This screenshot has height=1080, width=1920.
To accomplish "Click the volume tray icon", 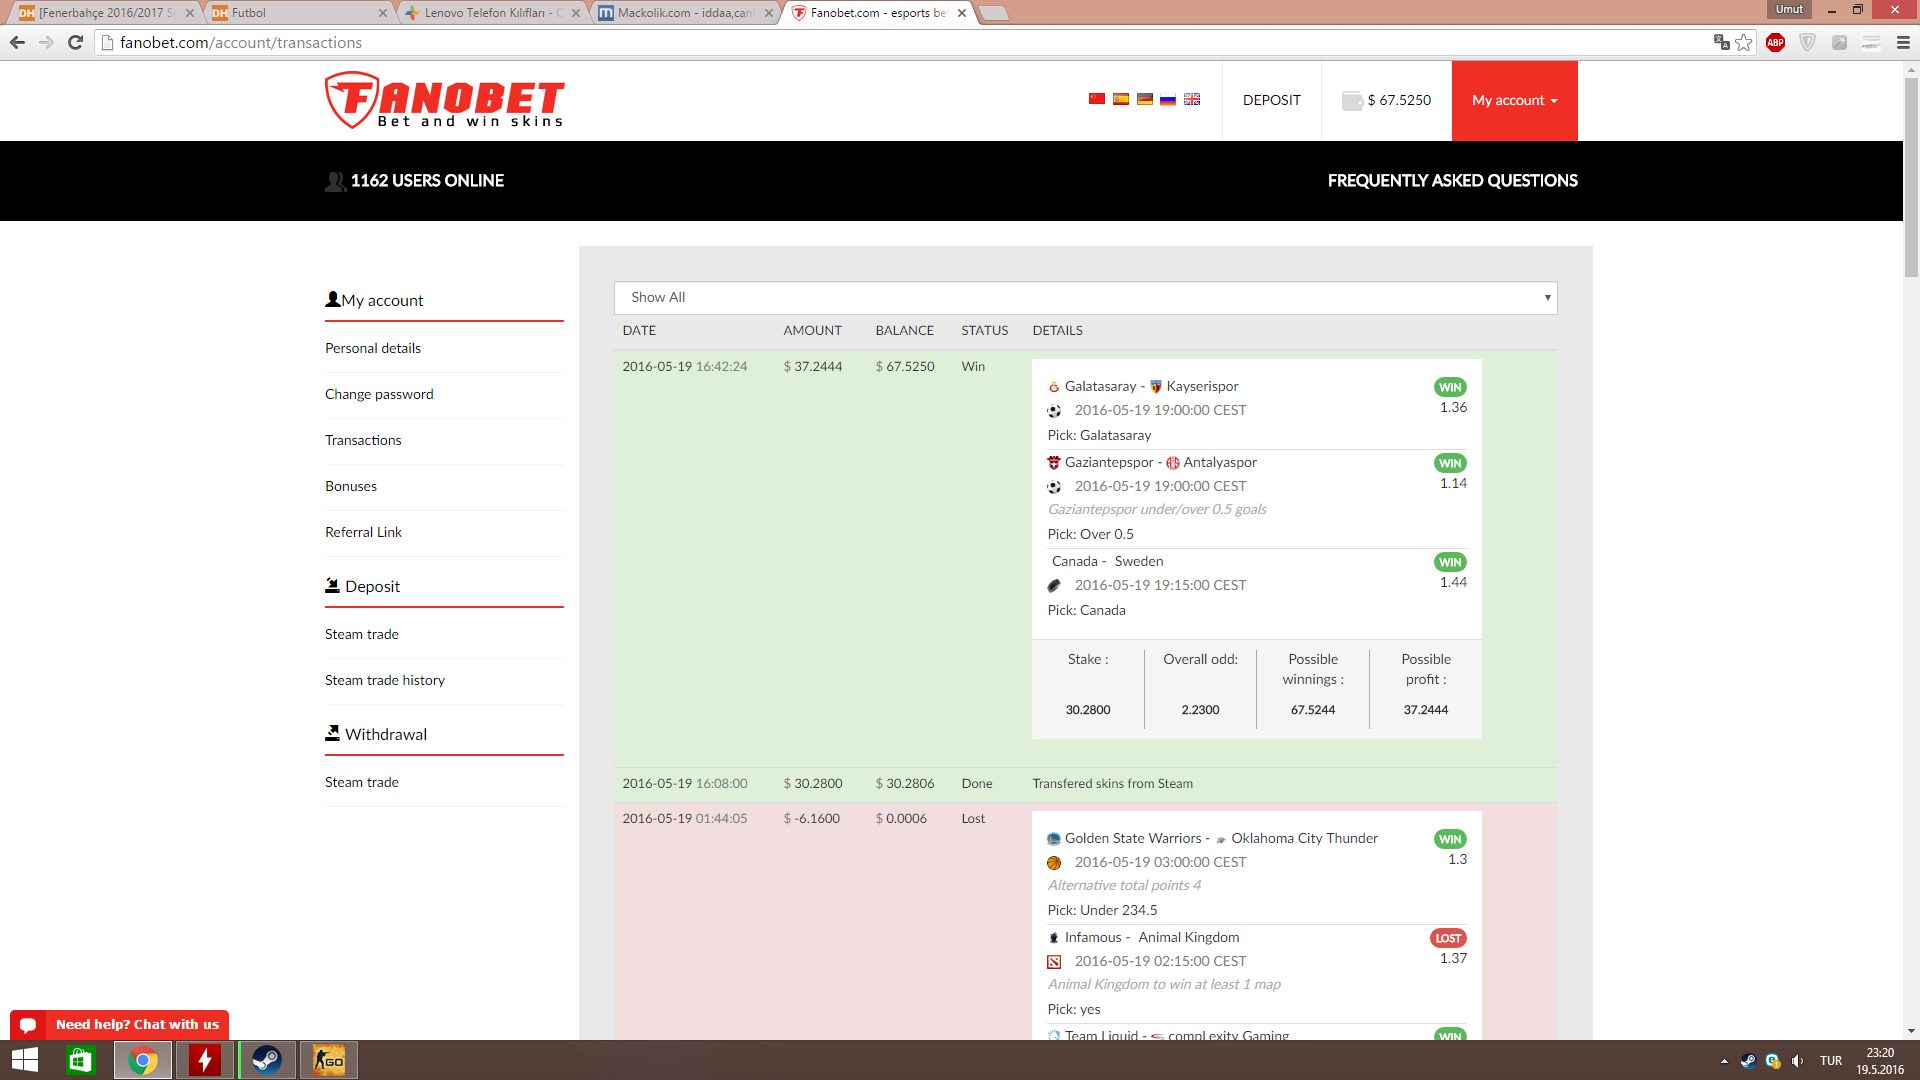I will coord(1798,1061).
